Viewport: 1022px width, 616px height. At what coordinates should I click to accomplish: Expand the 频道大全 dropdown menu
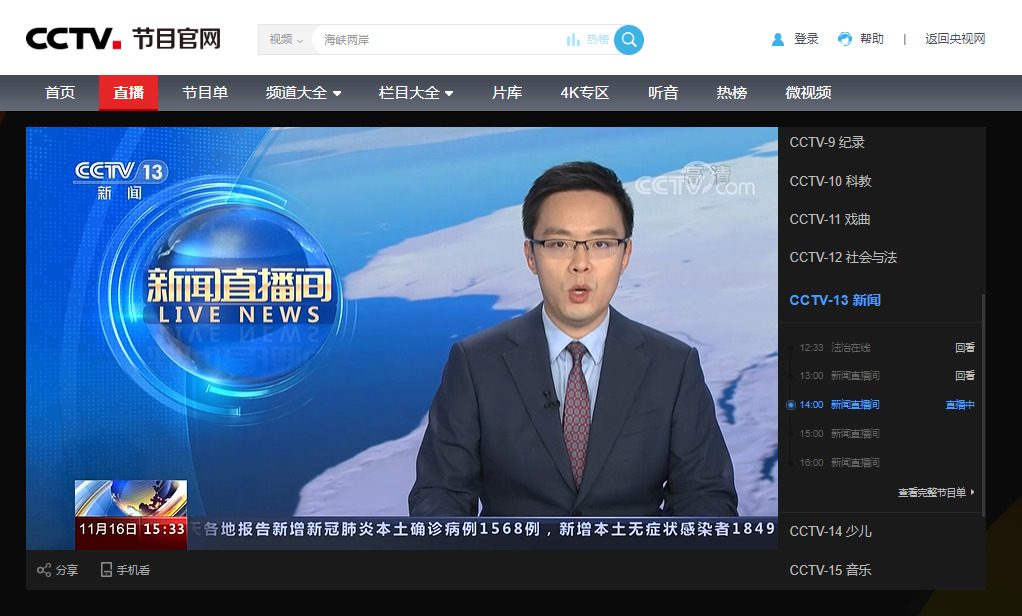(303, 92)
